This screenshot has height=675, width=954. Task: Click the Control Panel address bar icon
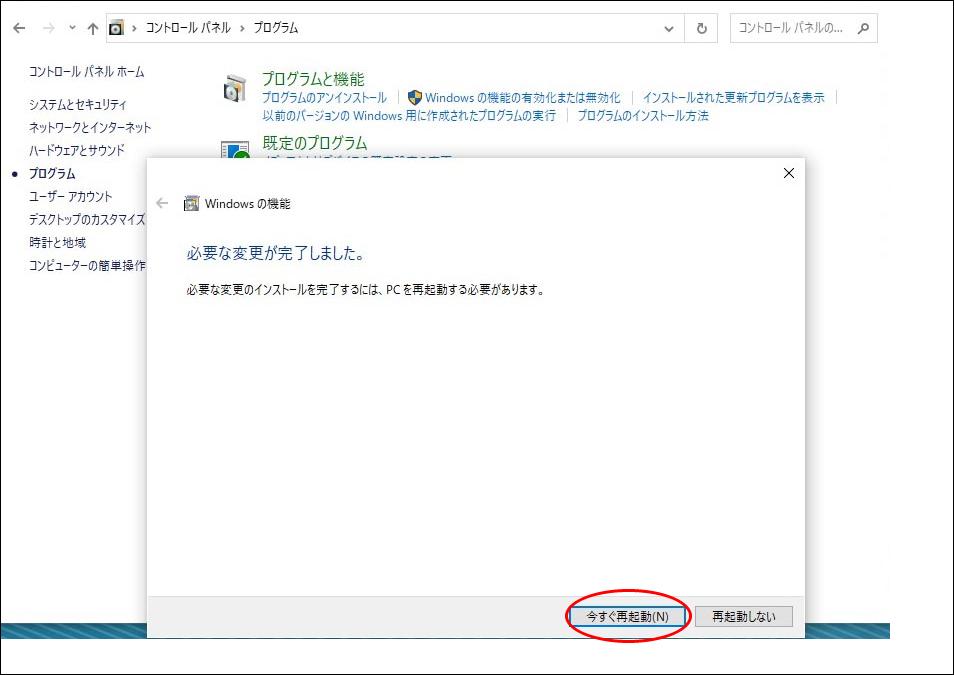(116, 28)
